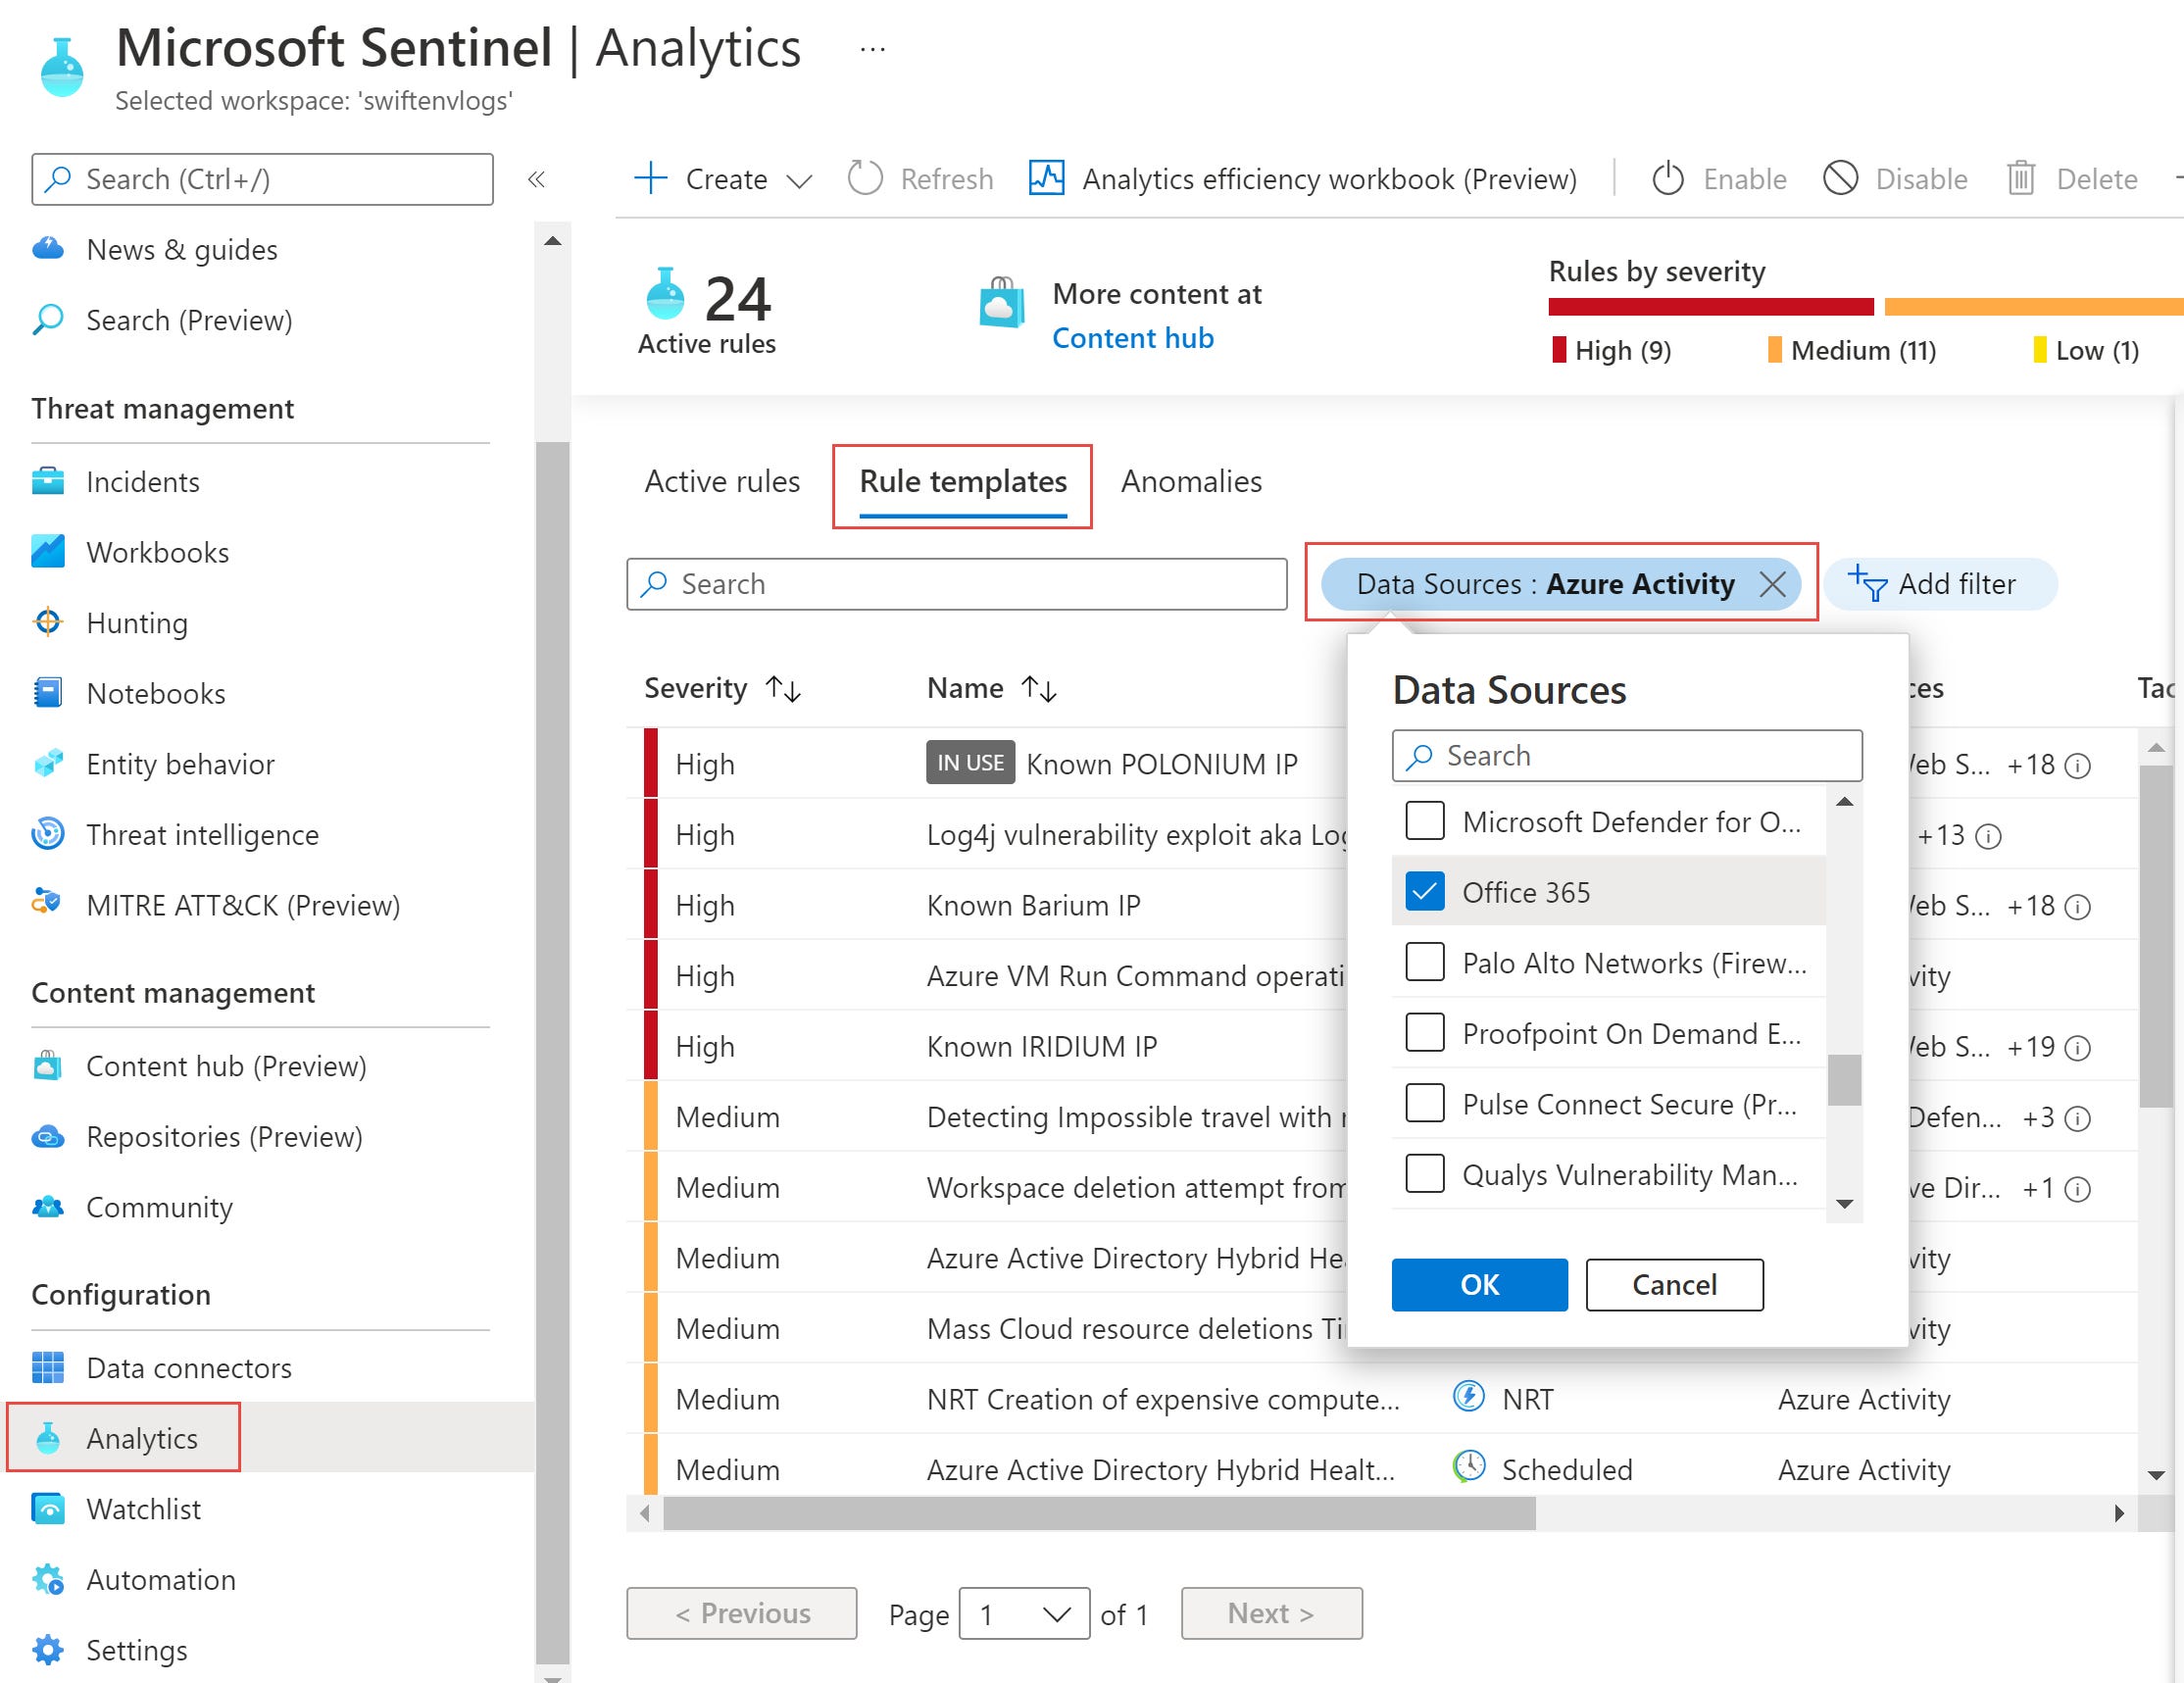Check Pulse Connect Secure checkbox
The height and width of the screenshot is (1683, 2184).
1425,1103
